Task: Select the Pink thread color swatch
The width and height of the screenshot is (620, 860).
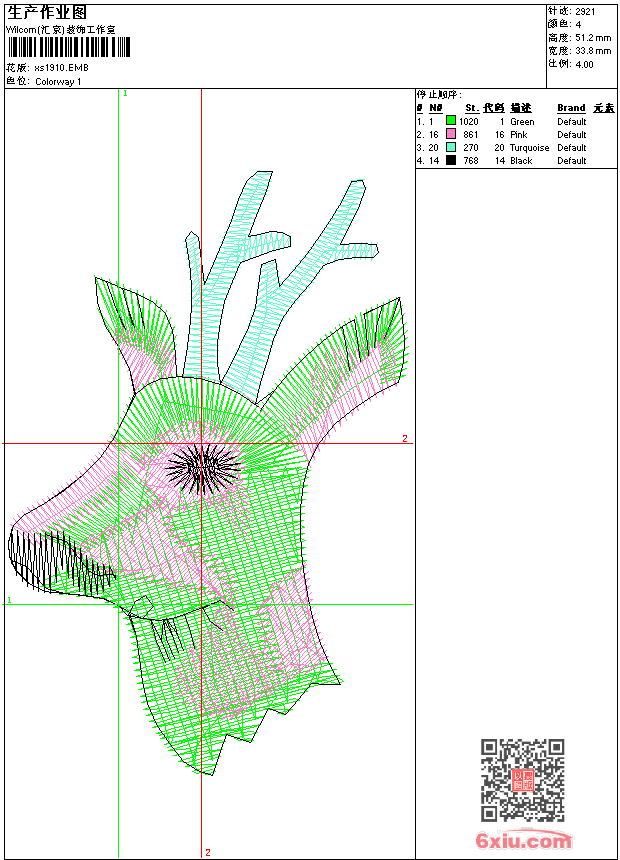Action: pos(451,134)
